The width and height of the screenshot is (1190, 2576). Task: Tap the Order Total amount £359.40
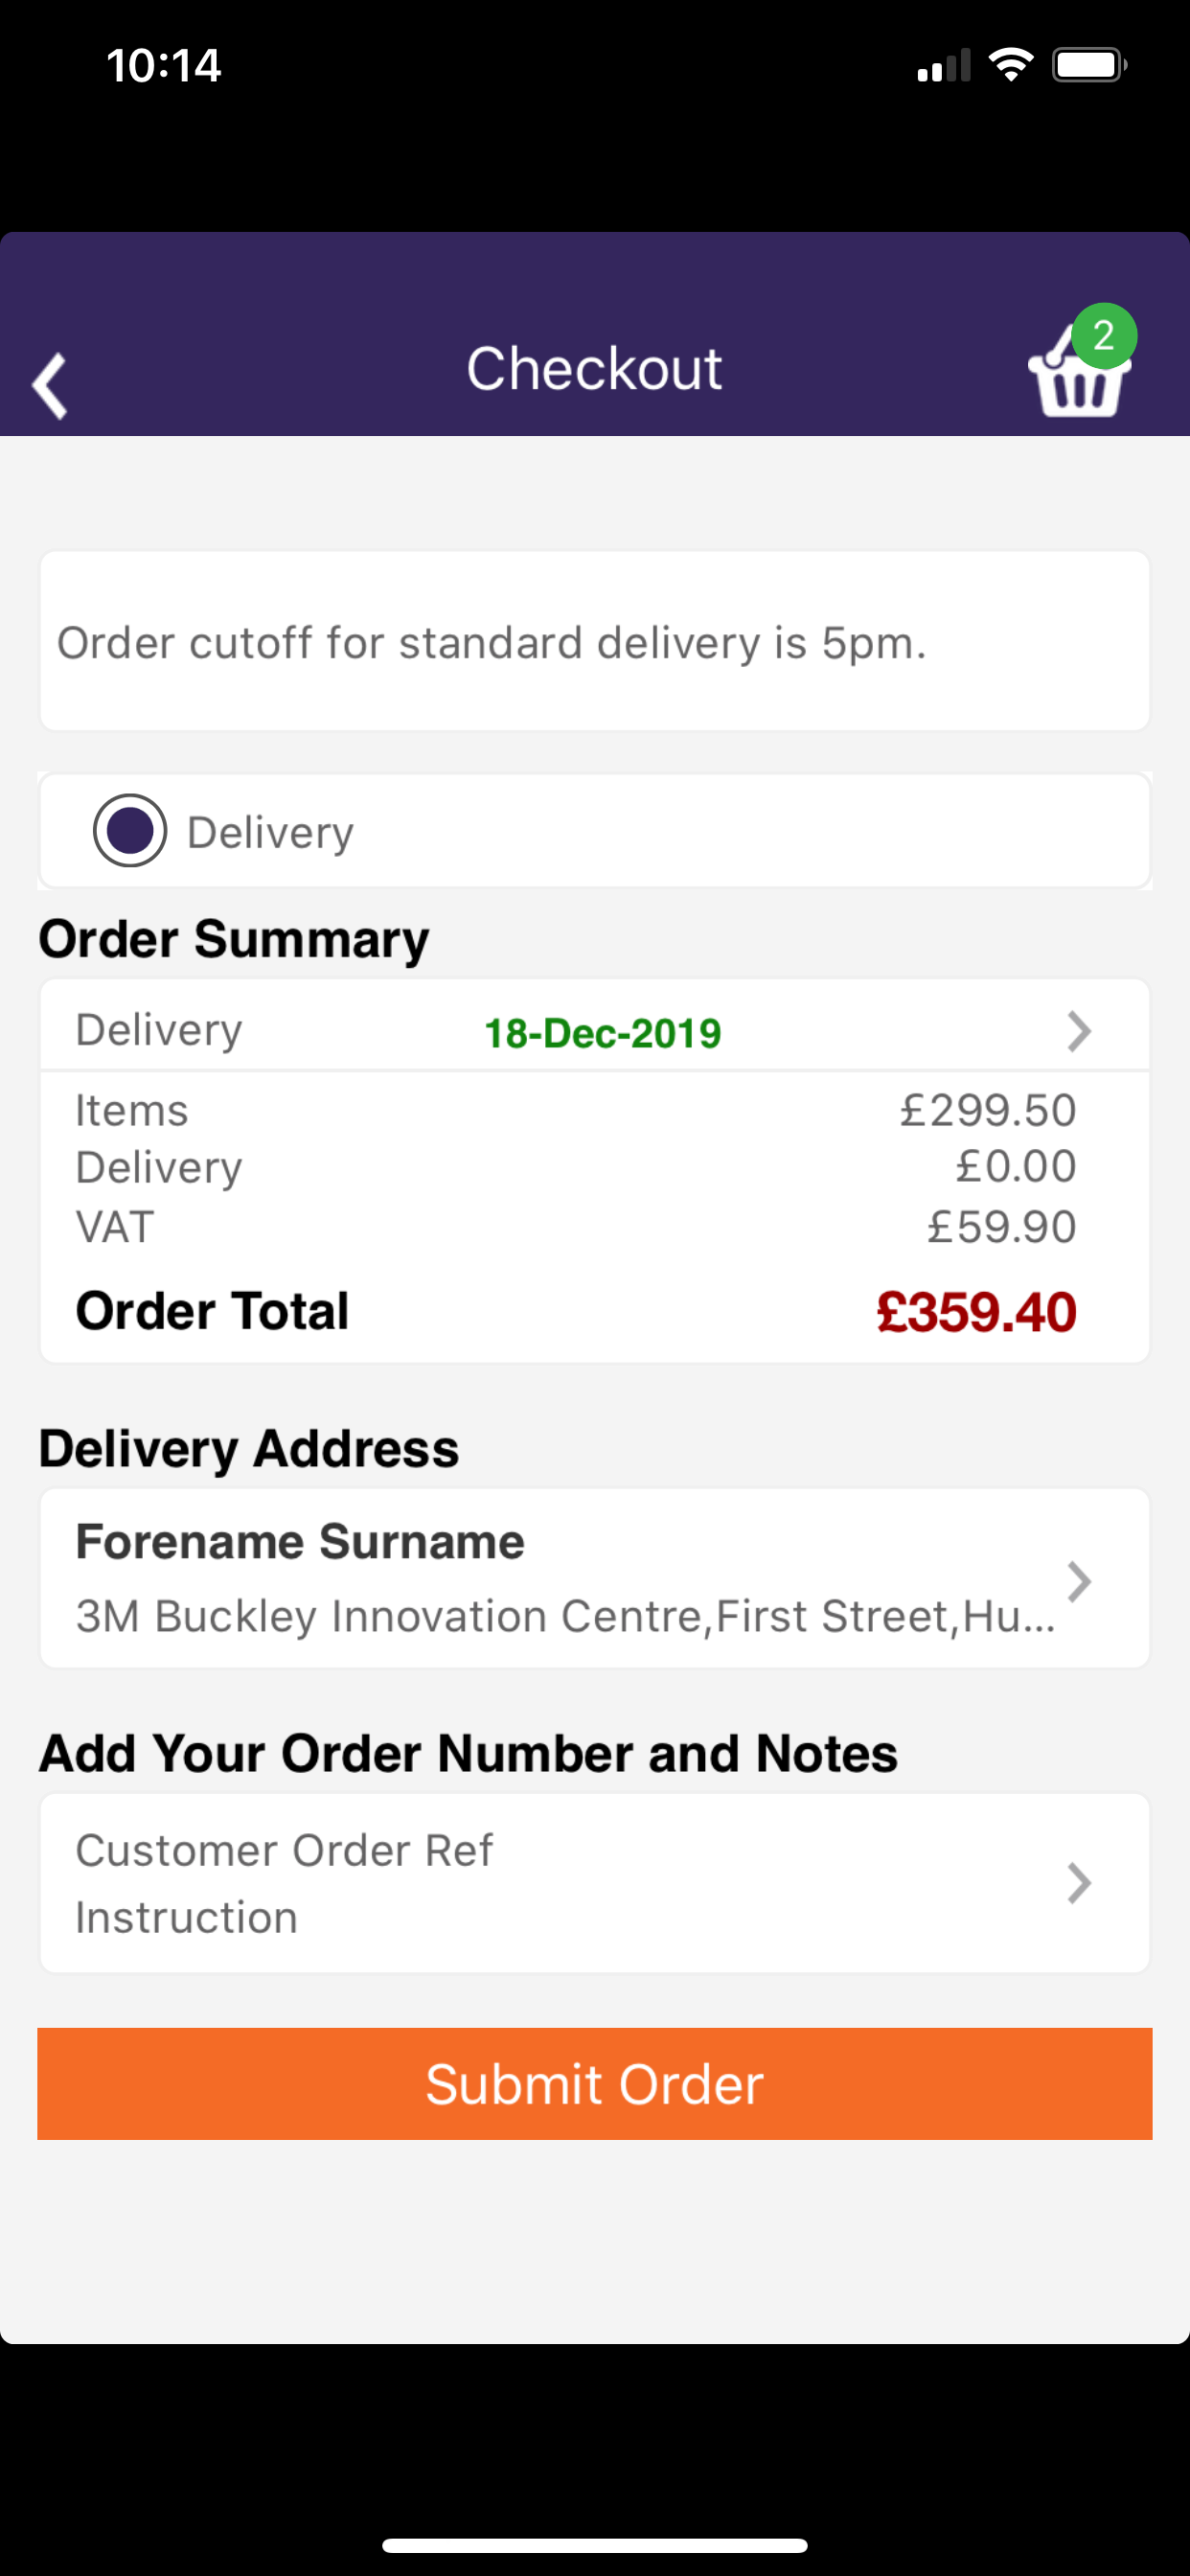click(976, 1312)
